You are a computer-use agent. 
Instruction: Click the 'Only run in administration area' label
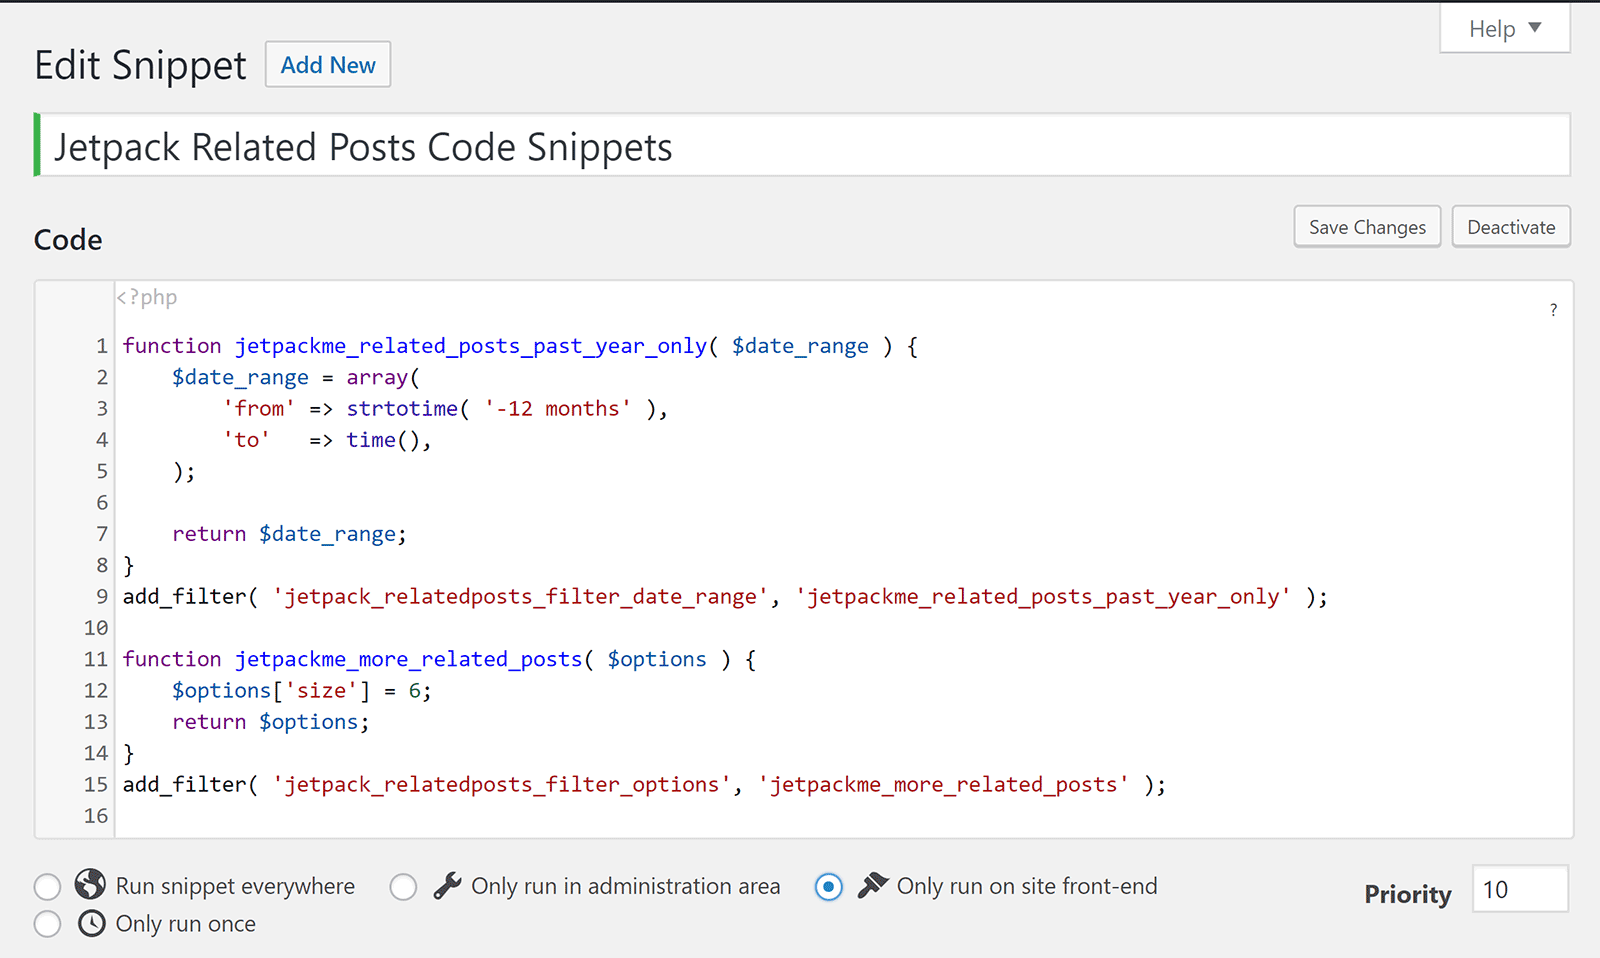625,886
